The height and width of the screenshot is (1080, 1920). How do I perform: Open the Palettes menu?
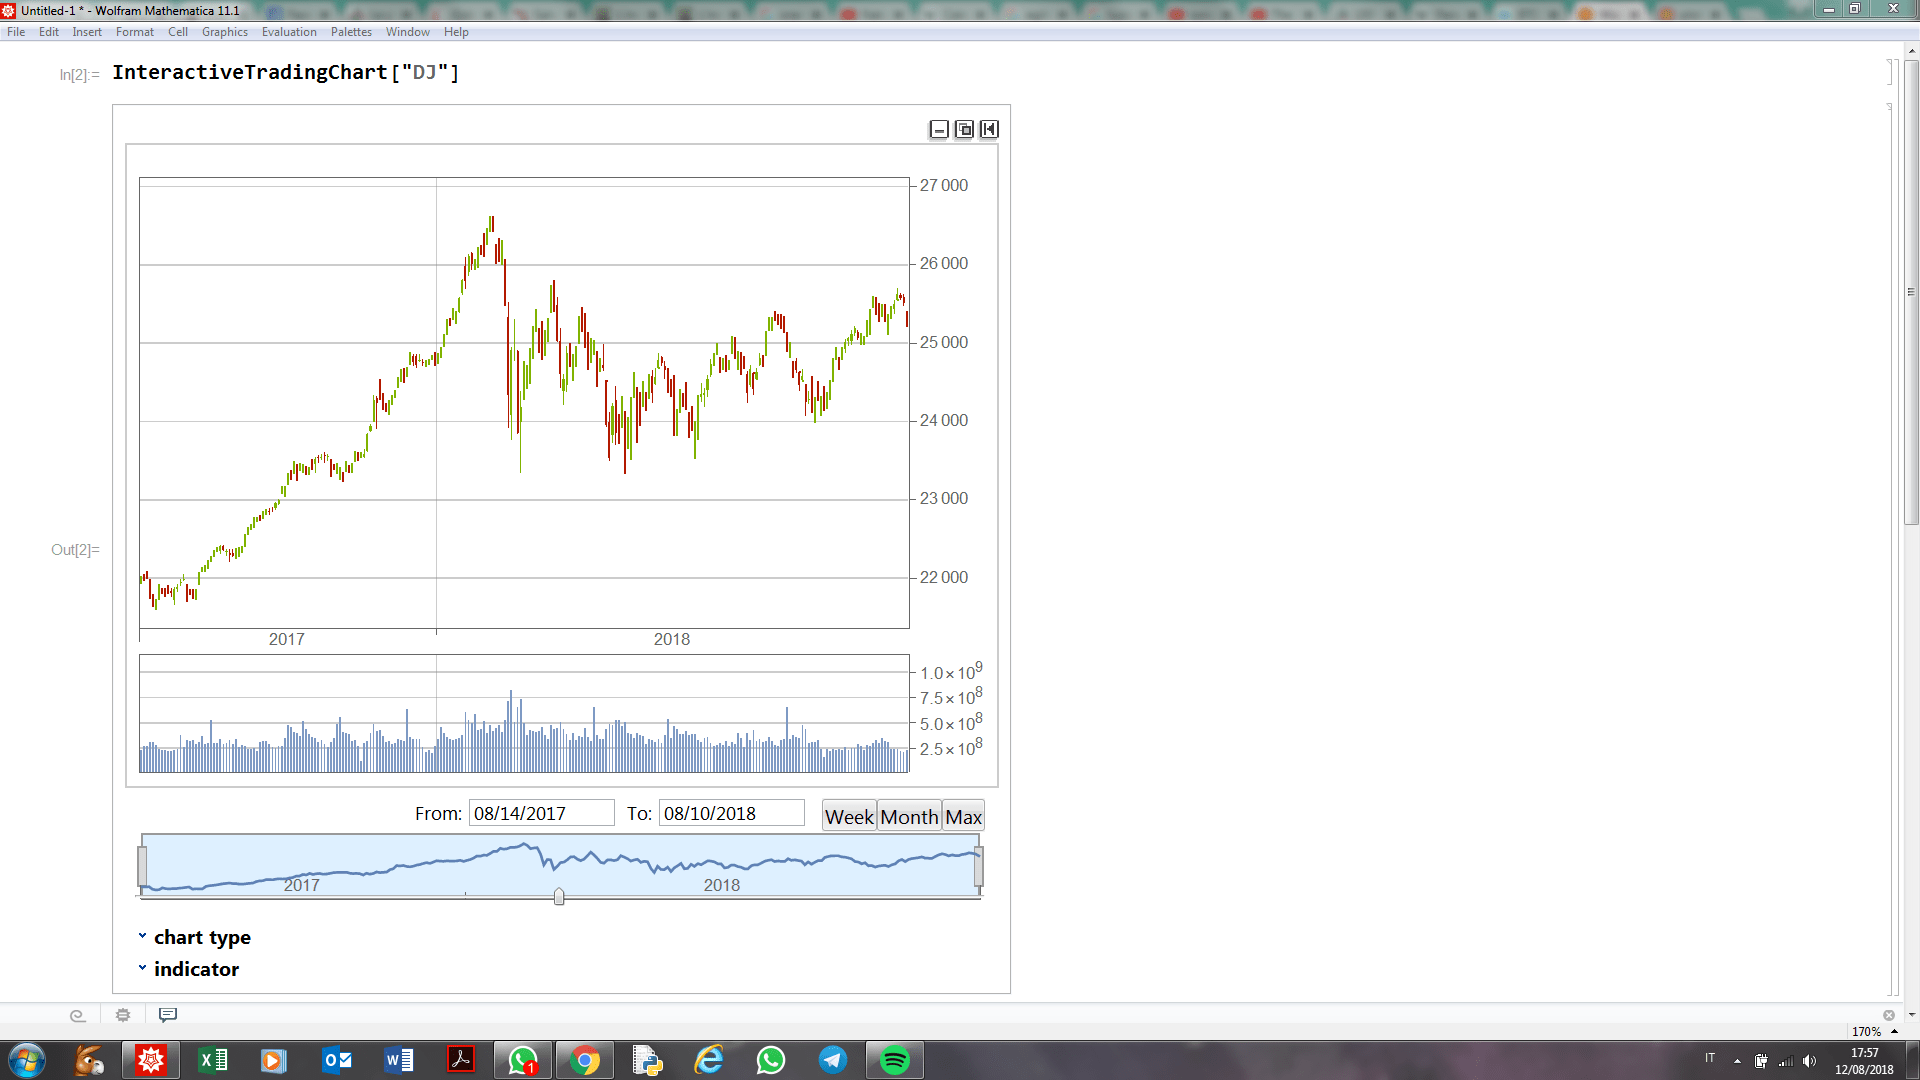[351, 32]
